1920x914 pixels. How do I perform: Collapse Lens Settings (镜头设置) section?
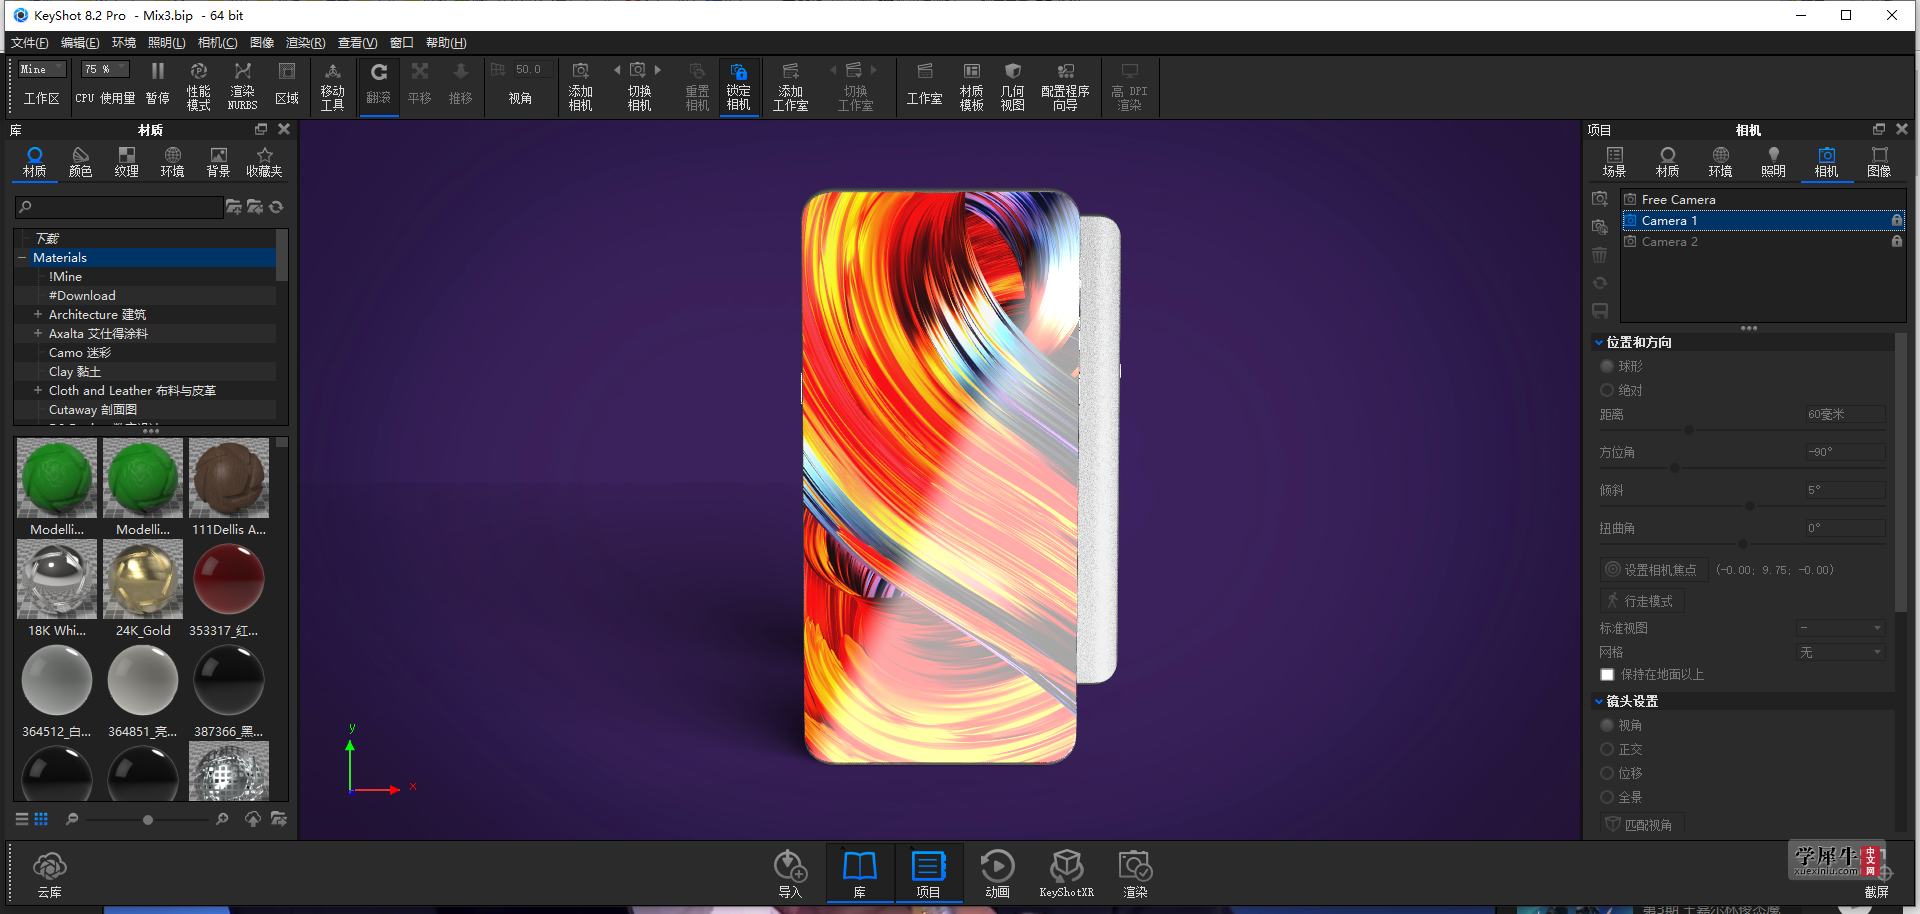(x=1599, y=702)
